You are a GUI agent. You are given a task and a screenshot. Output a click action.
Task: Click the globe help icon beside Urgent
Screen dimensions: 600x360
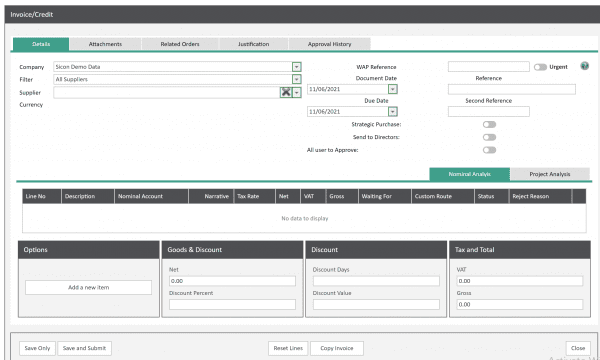(x=584, y=66)
